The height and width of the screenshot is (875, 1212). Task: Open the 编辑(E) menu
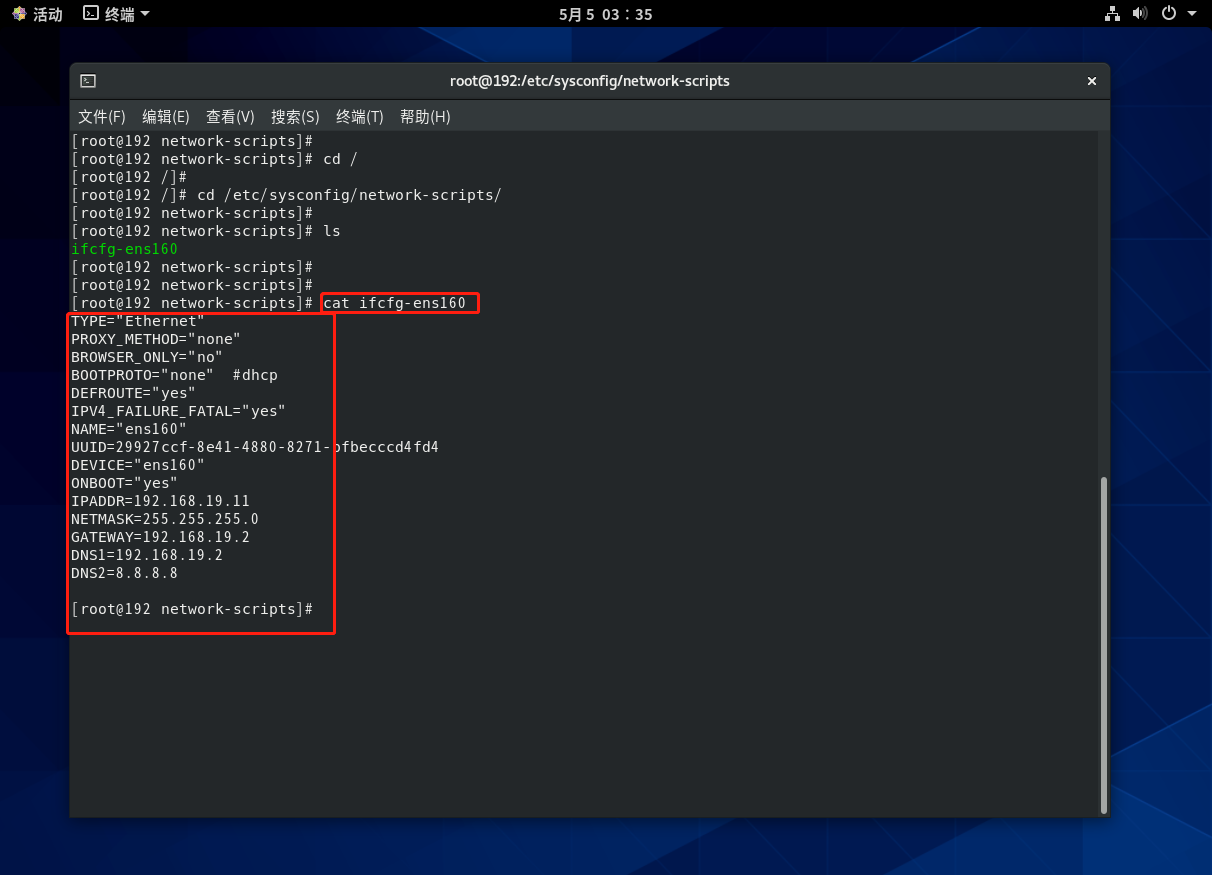165,117
